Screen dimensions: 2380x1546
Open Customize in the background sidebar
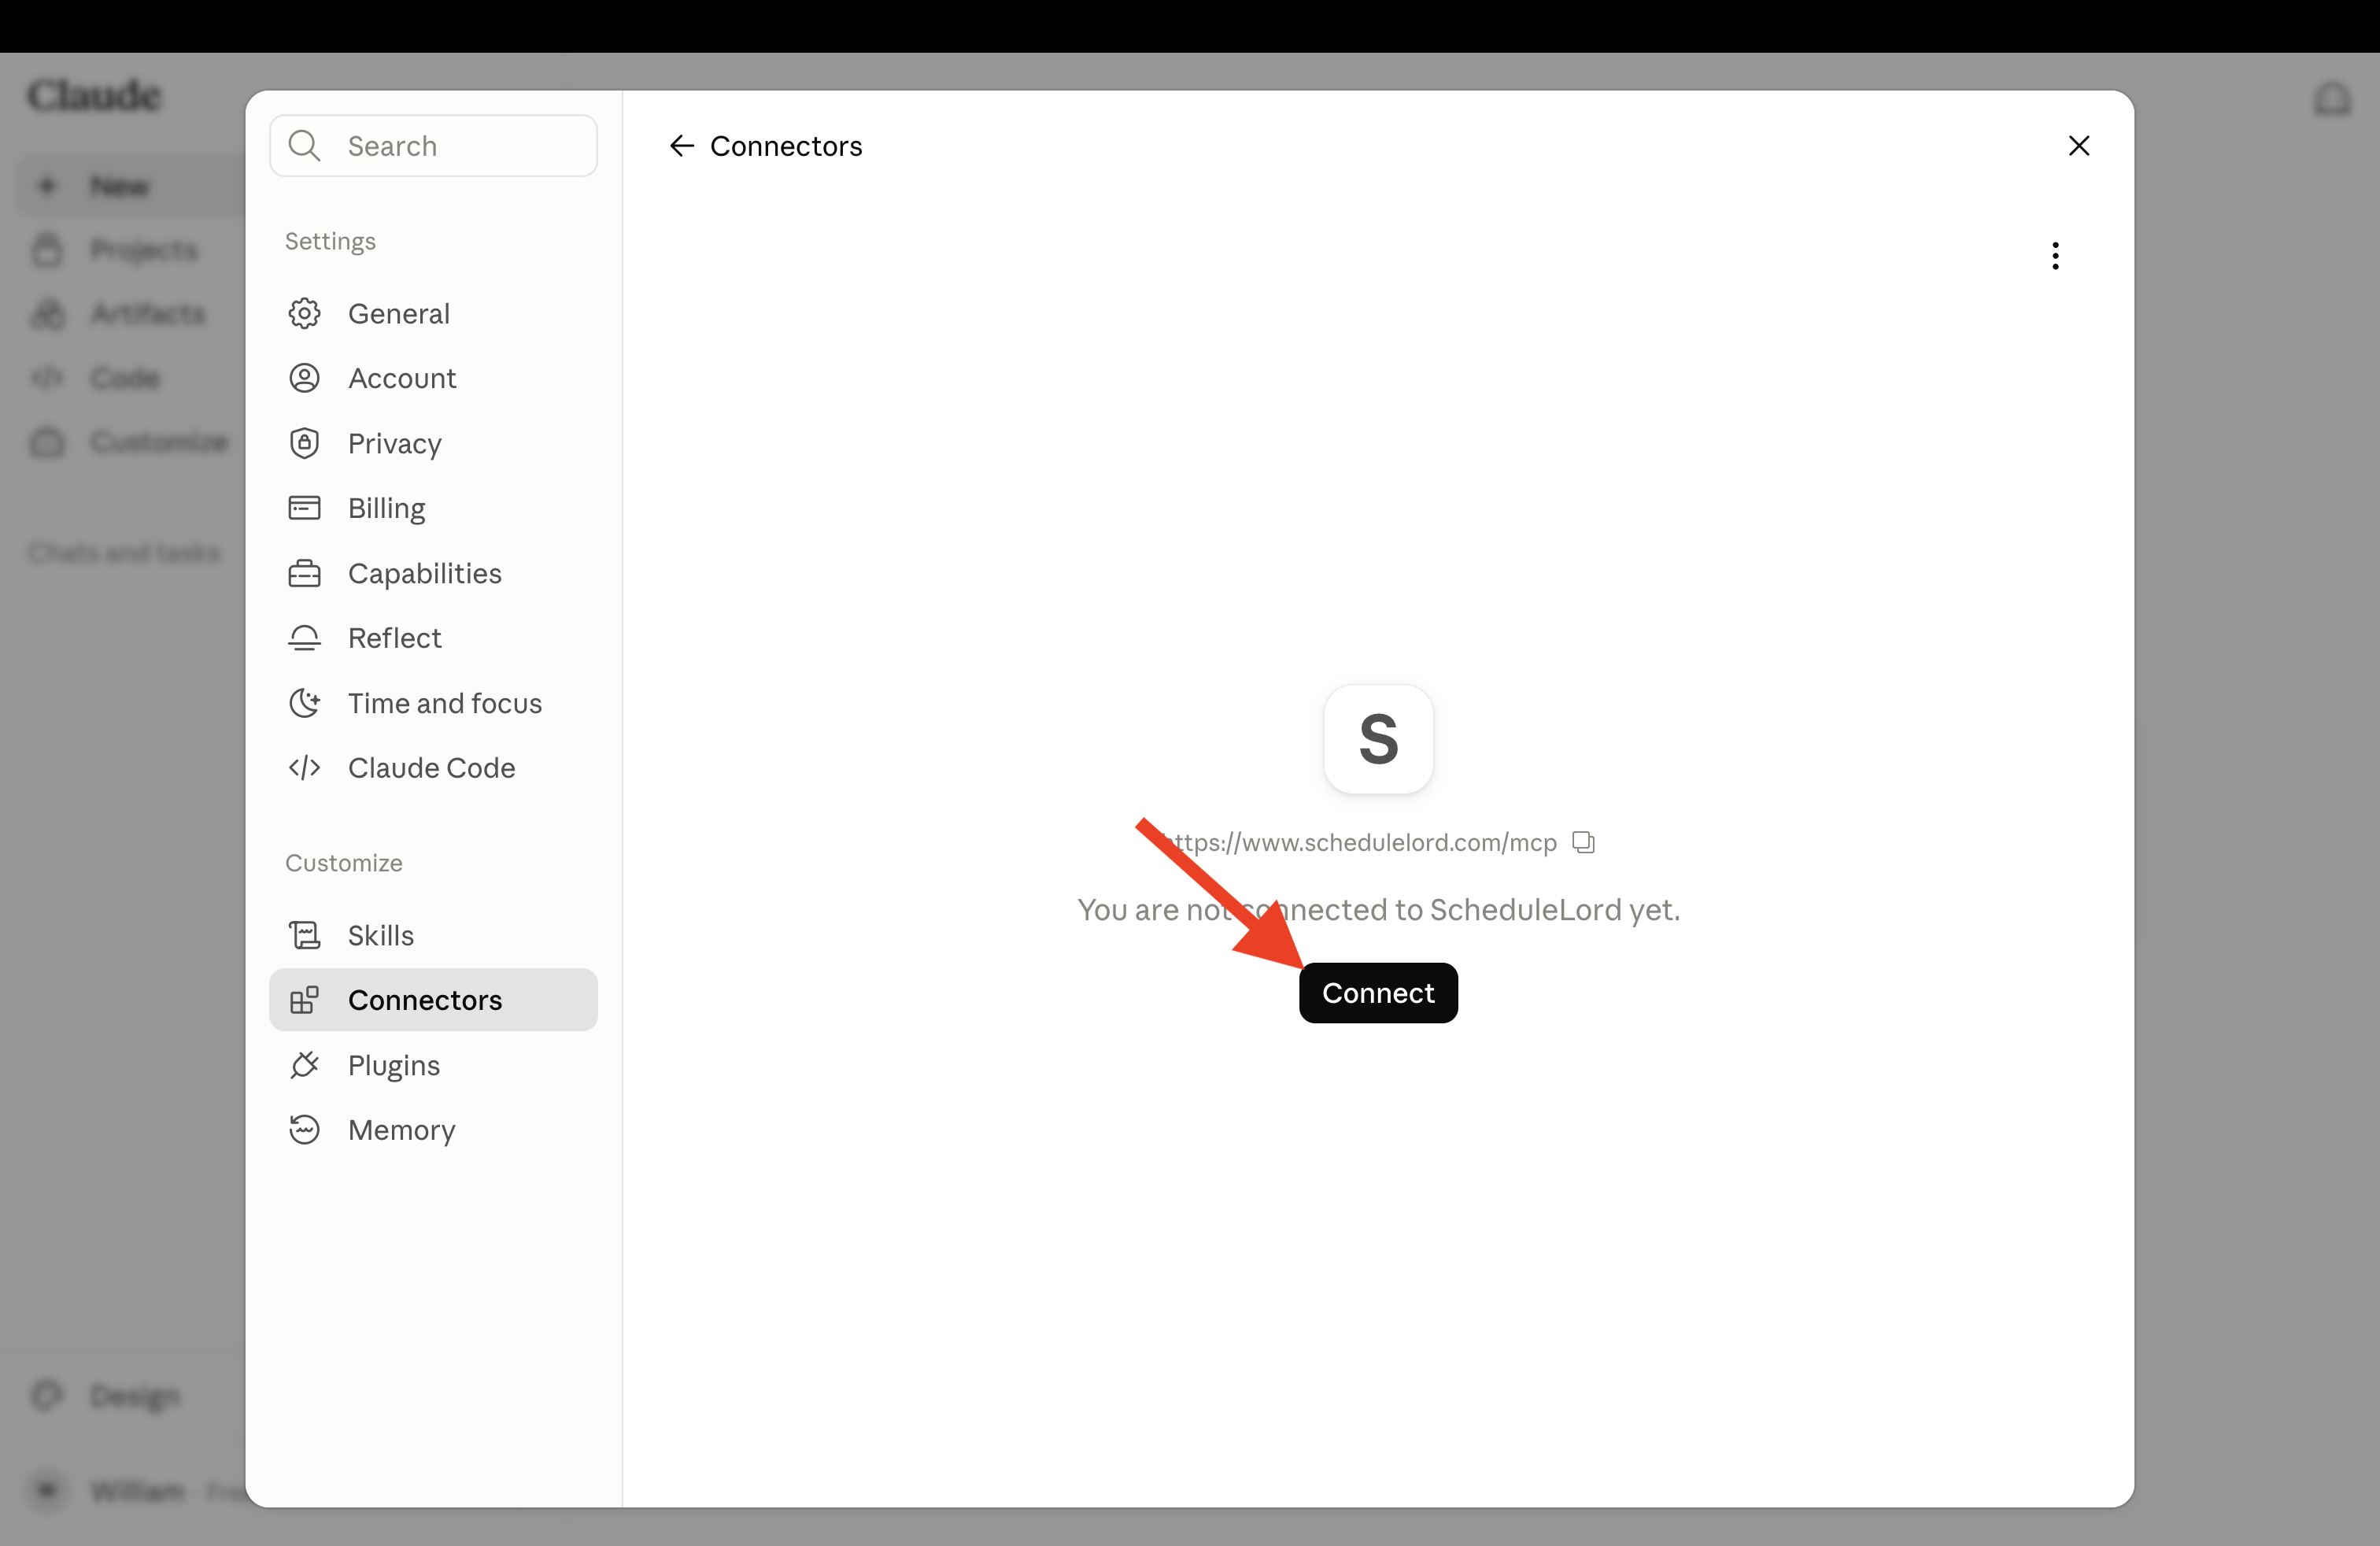pos(130,442)
